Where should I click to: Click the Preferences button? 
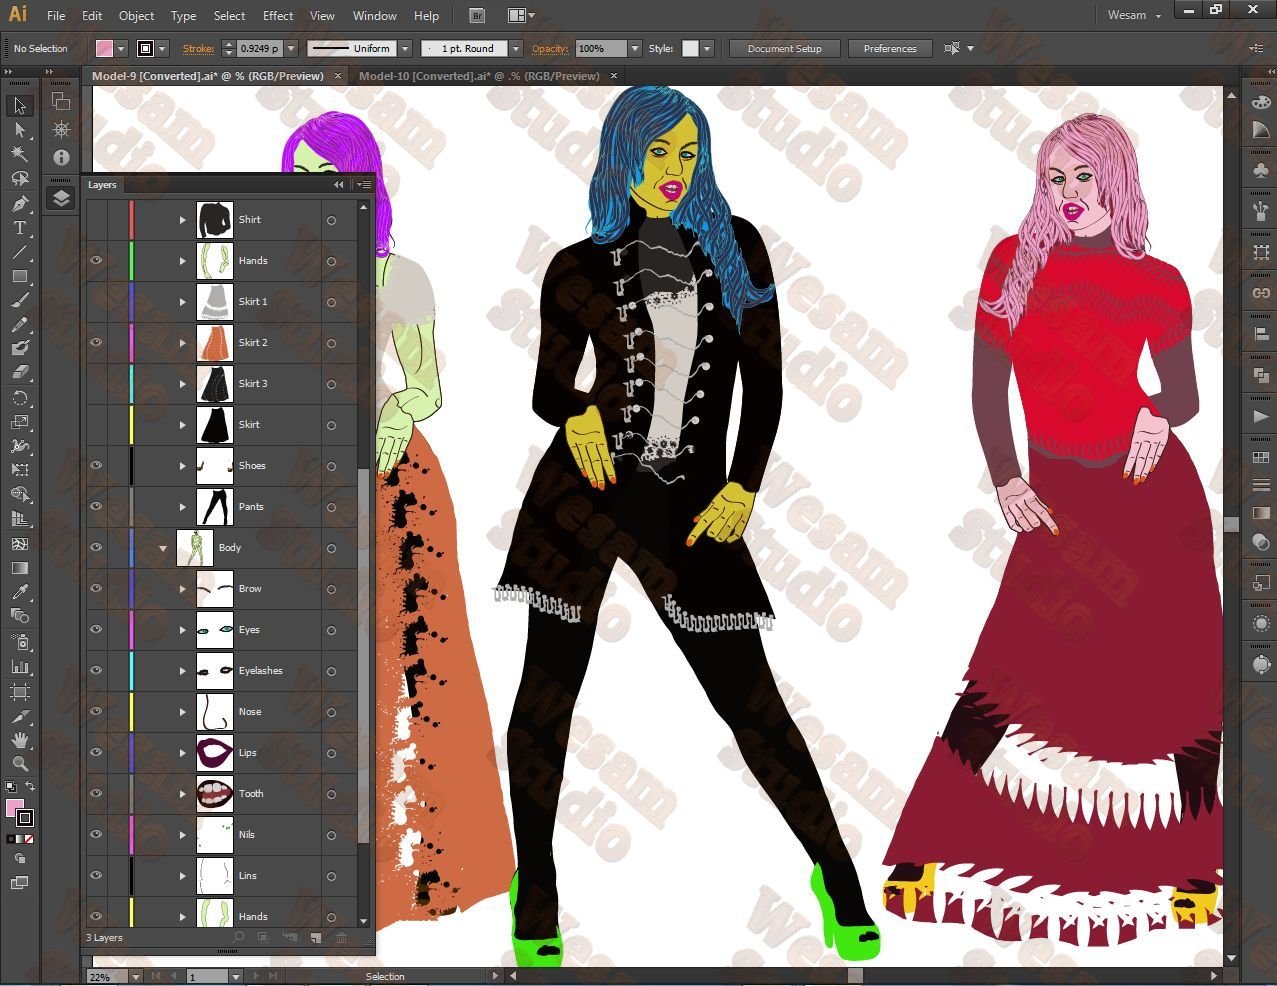pos(890,48)
